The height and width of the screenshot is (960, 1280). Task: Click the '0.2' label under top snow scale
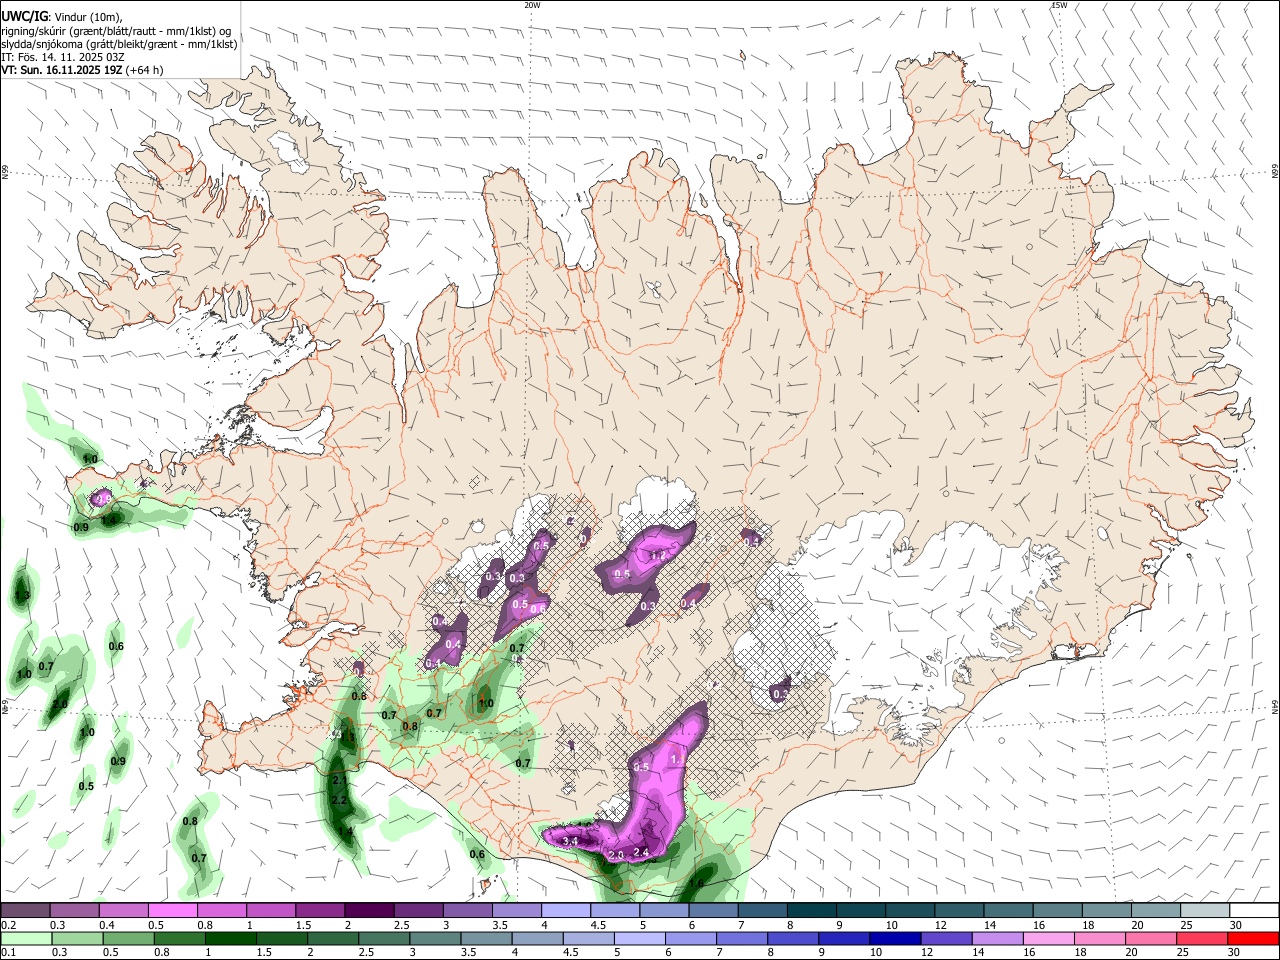tap(7, 925)
